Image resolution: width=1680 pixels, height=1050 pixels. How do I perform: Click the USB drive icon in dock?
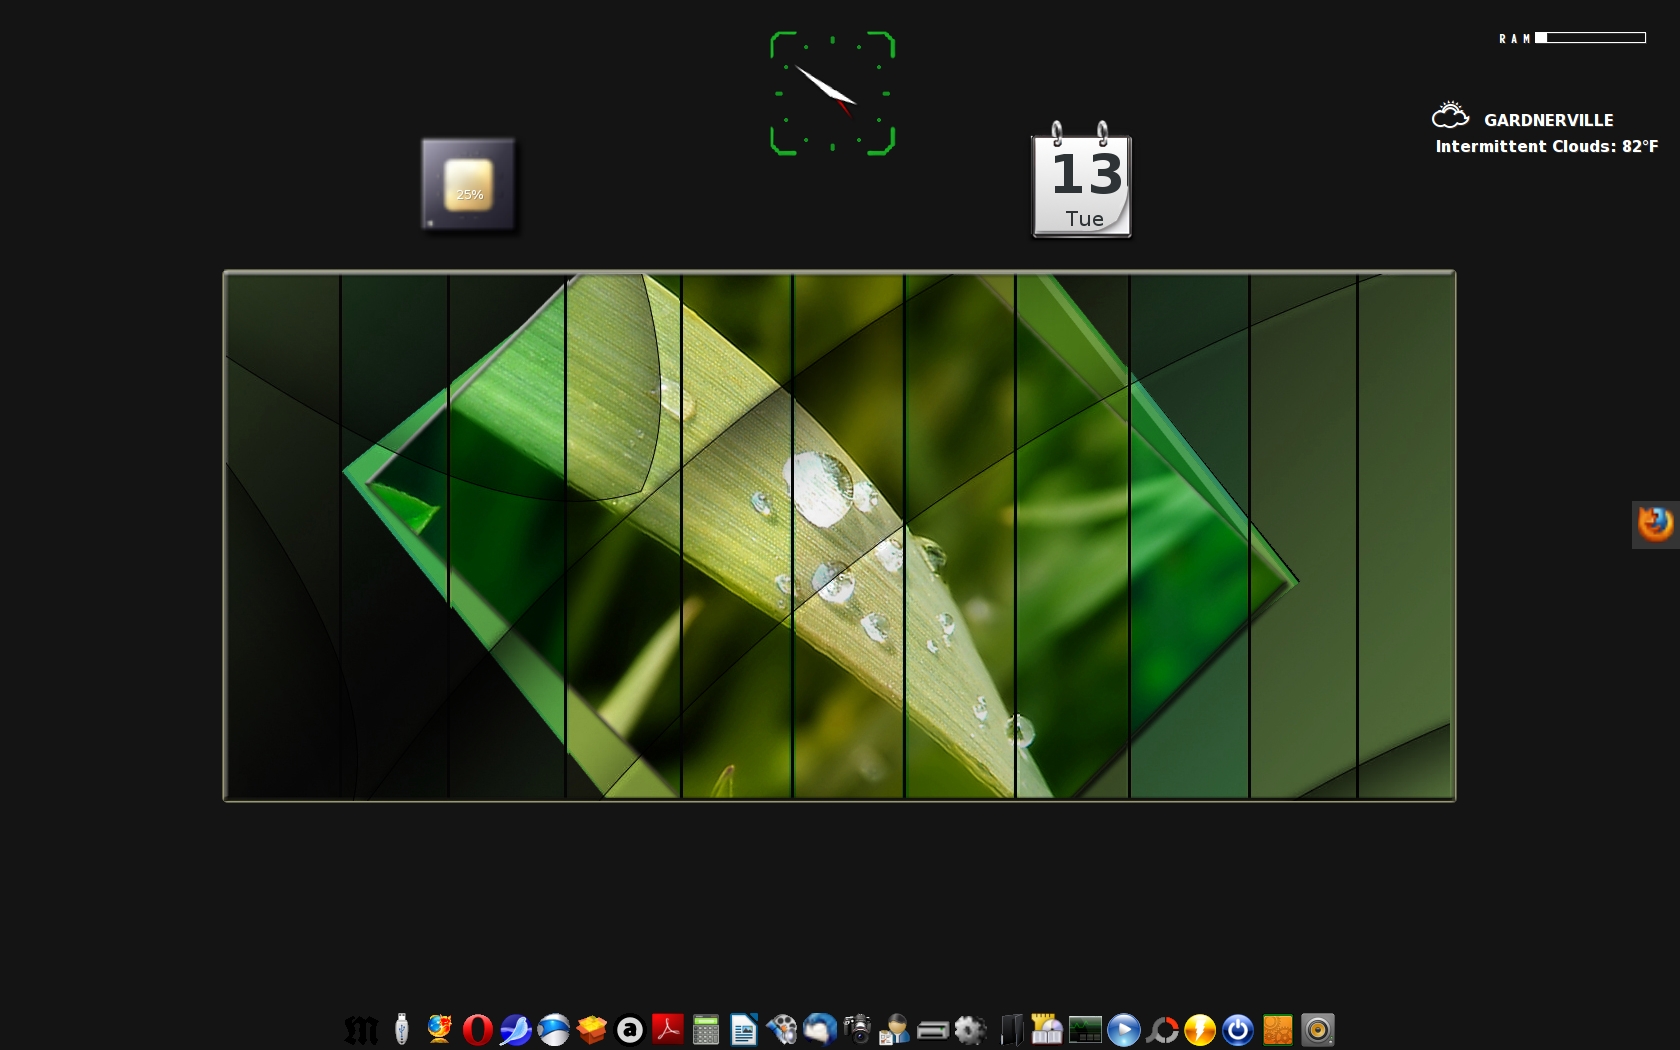tap(401, 1029)
